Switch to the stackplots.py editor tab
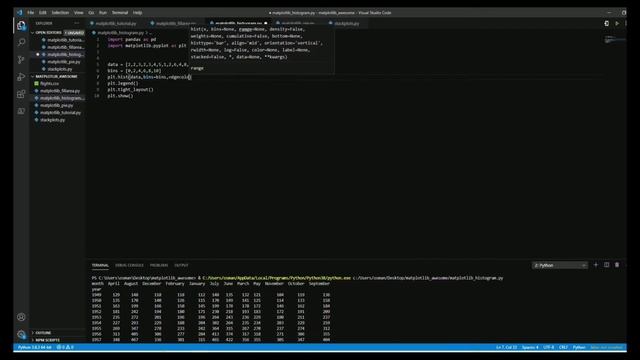The width and height of the screenshot is (640, 360). tap(346, 23)
